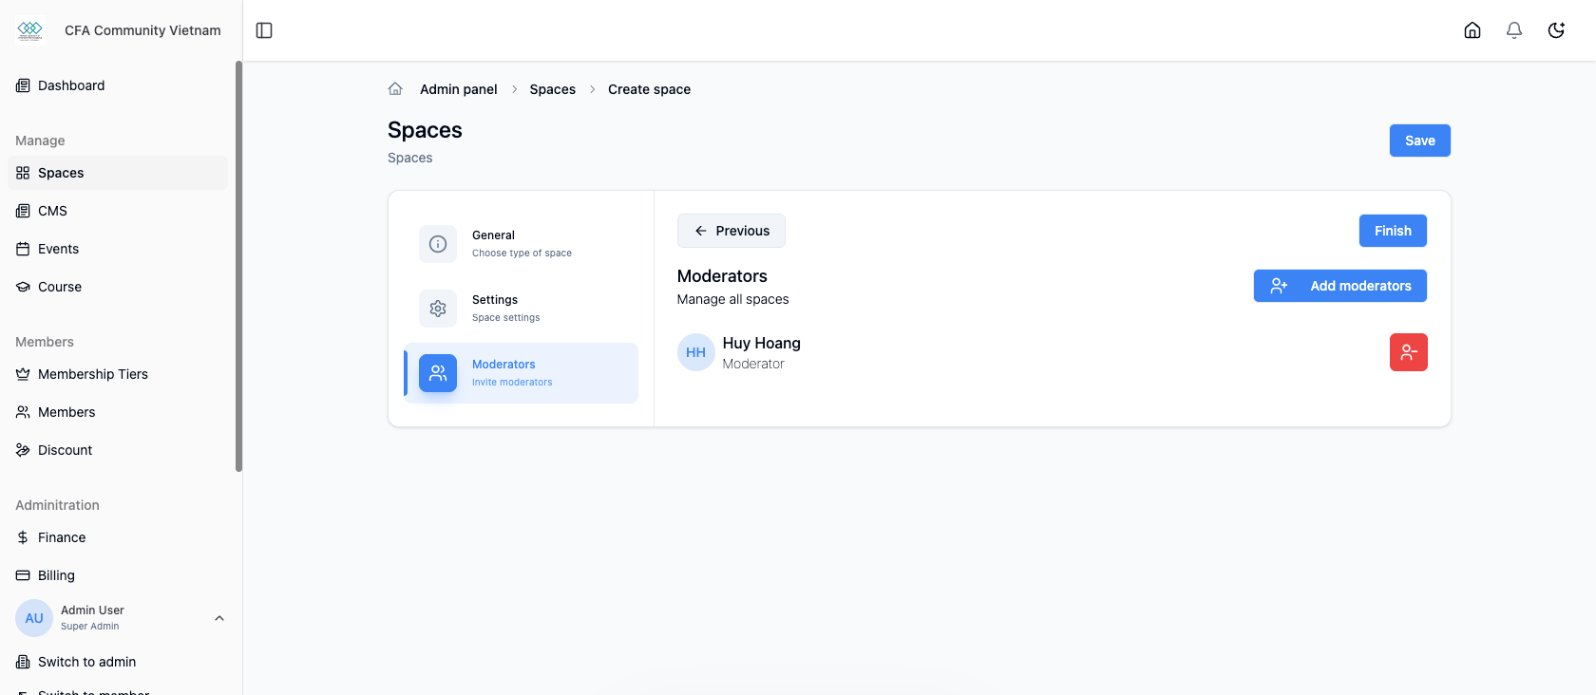1596x695 pixels.
Task: Toggle dark mode moon icon
Action: (x=1556, y=30)
